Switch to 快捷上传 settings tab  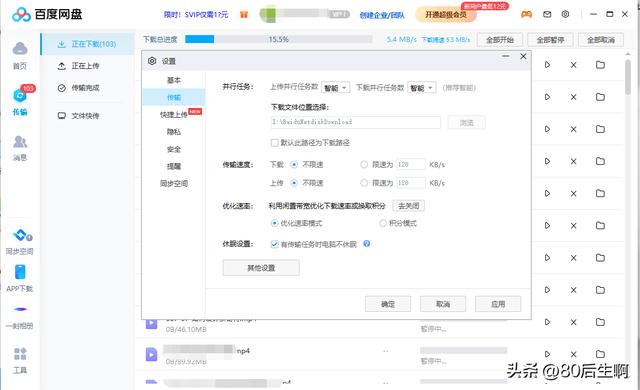173,115
